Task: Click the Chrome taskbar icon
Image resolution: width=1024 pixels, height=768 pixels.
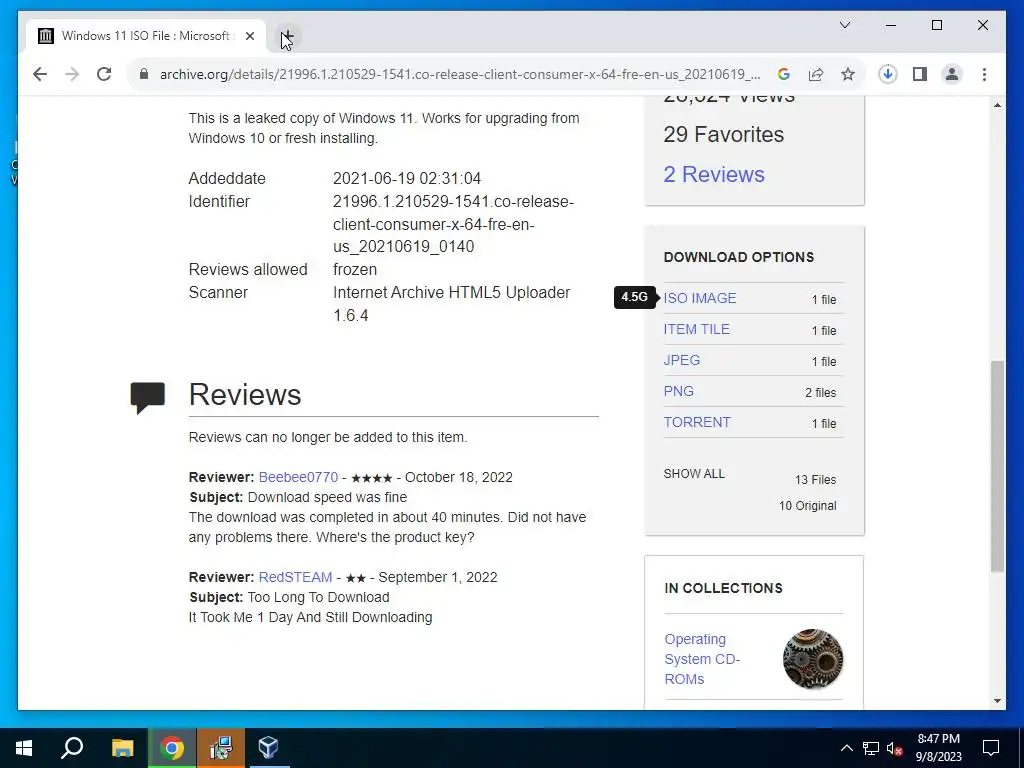Action: pos(172,748)
